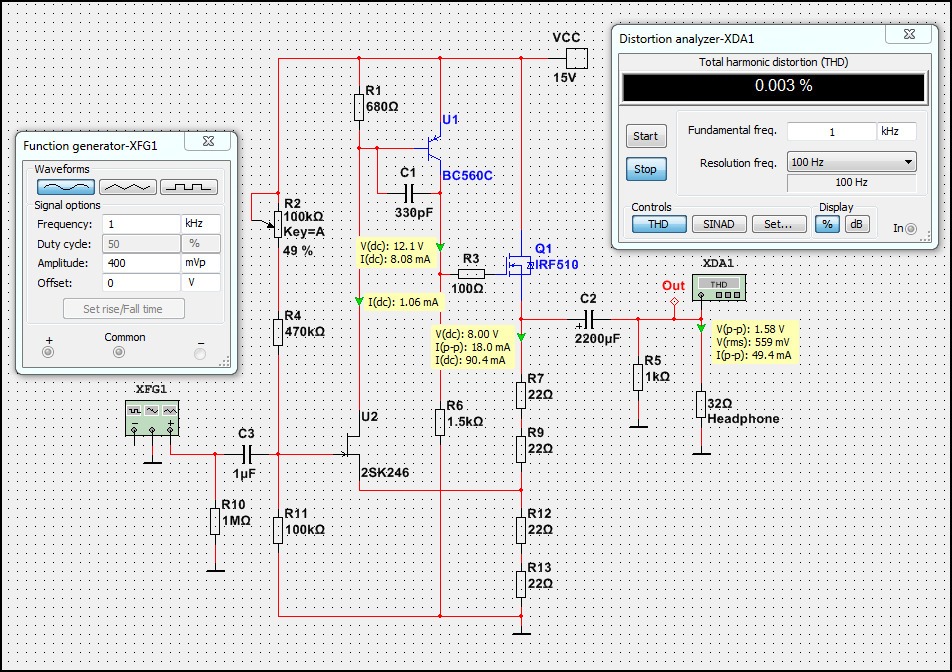The height and width of the screenshot is (672, 952).
Task: Open the duty cycle percent unit selector
Action: [201, 243]
